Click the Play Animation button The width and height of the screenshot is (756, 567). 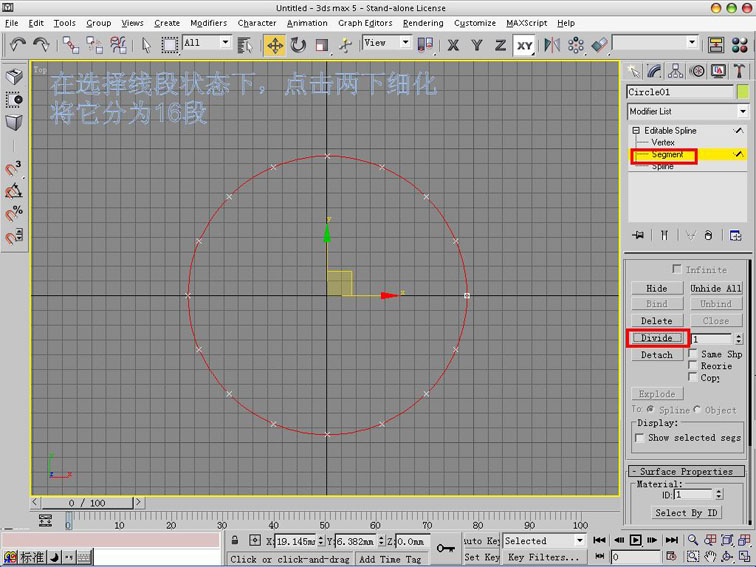[635, 540]
